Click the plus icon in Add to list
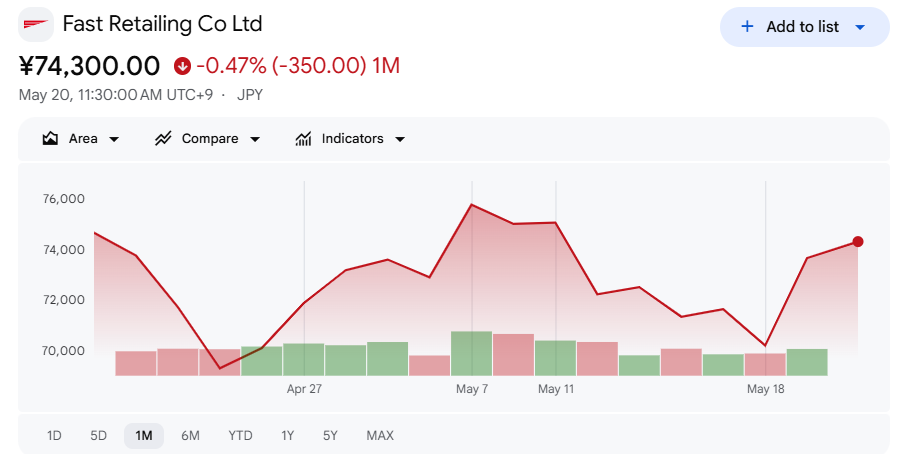 (747, 27)
